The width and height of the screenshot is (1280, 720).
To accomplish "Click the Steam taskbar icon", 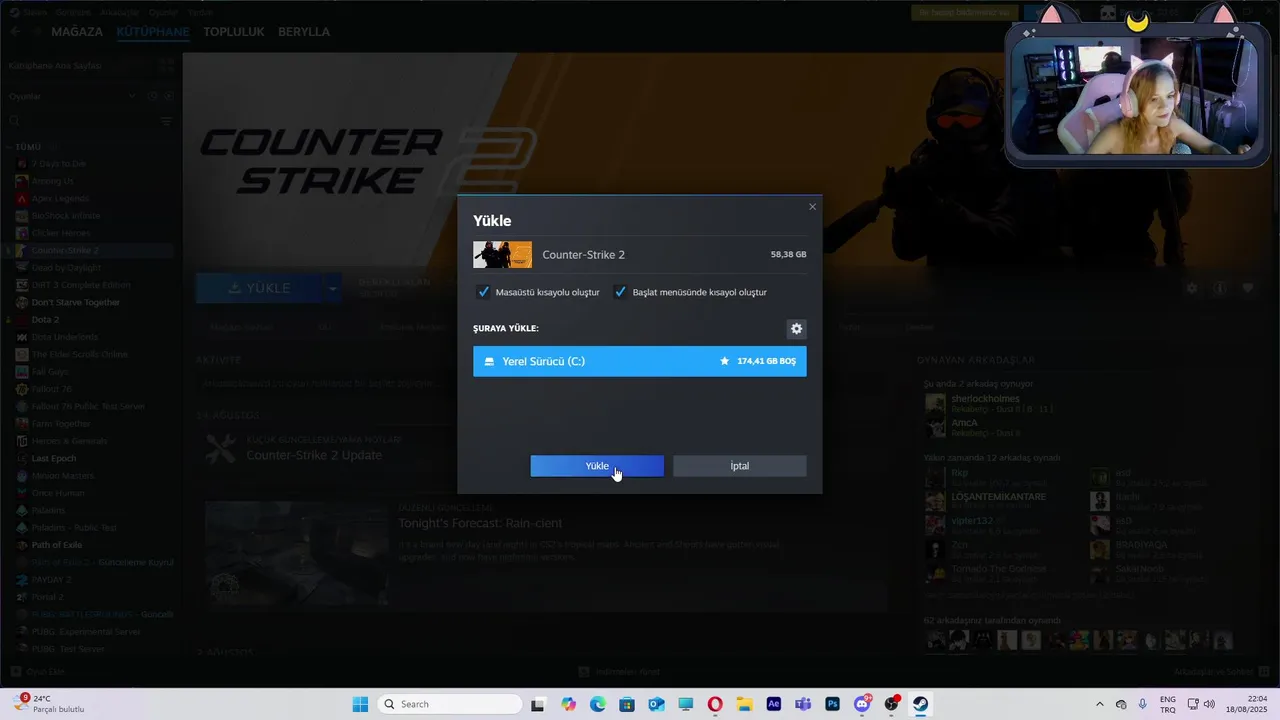I will (920, 704).
